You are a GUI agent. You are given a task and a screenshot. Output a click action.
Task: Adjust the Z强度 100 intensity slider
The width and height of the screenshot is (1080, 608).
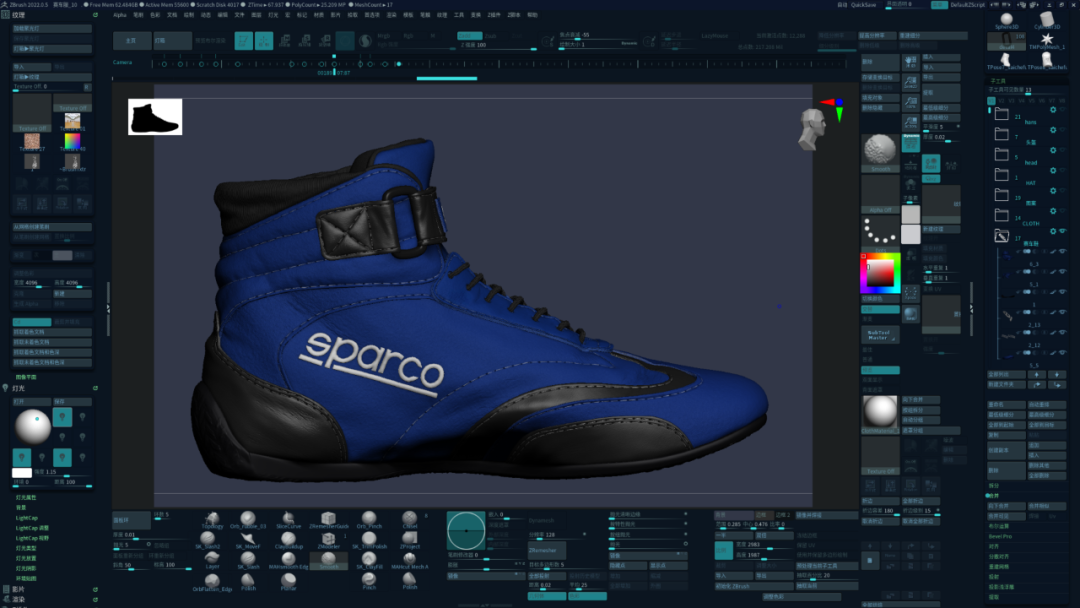(497, 45)
